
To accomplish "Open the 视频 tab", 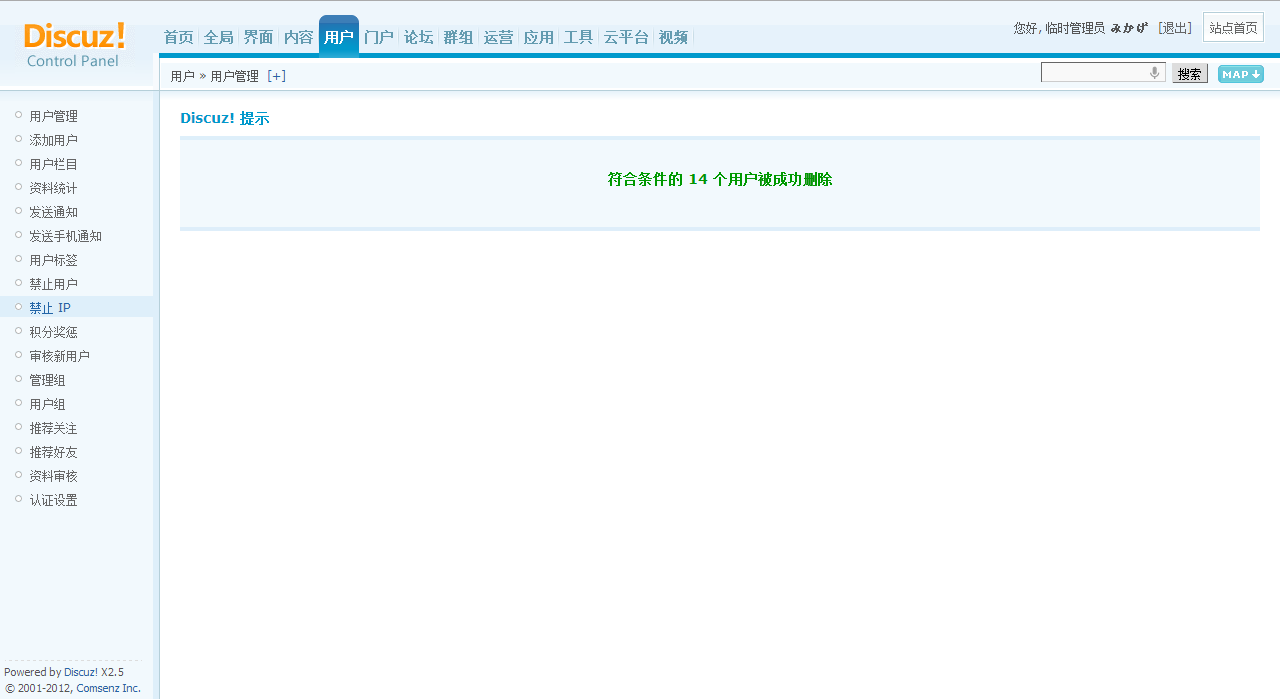I will [674, 38].
